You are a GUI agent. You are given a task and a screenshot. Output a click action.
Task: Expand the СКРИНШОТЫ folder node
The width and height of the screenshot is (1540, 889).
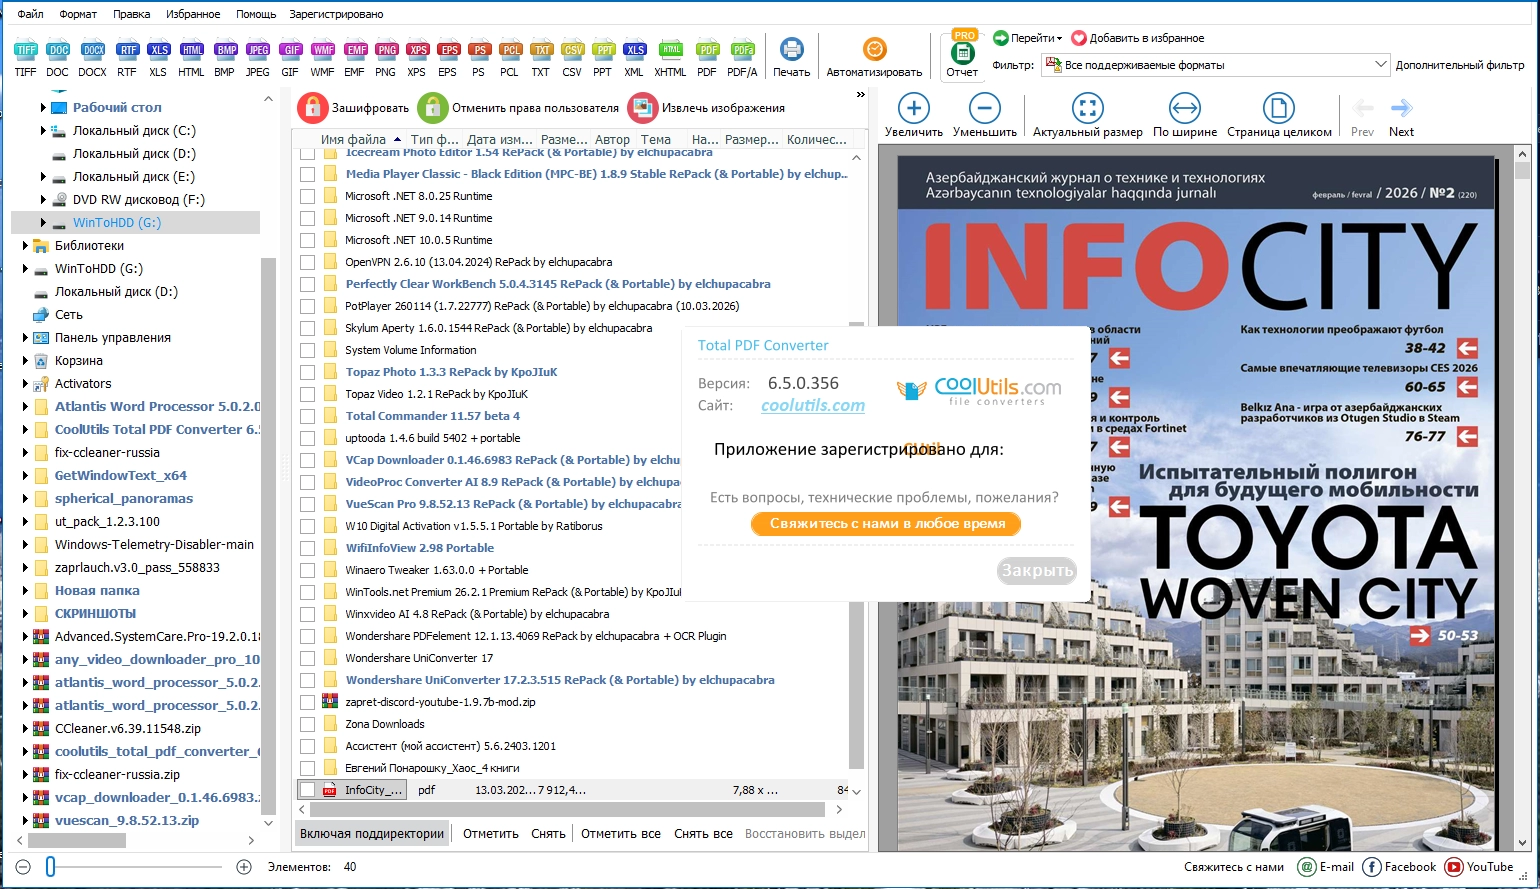(x=25, y=613)
